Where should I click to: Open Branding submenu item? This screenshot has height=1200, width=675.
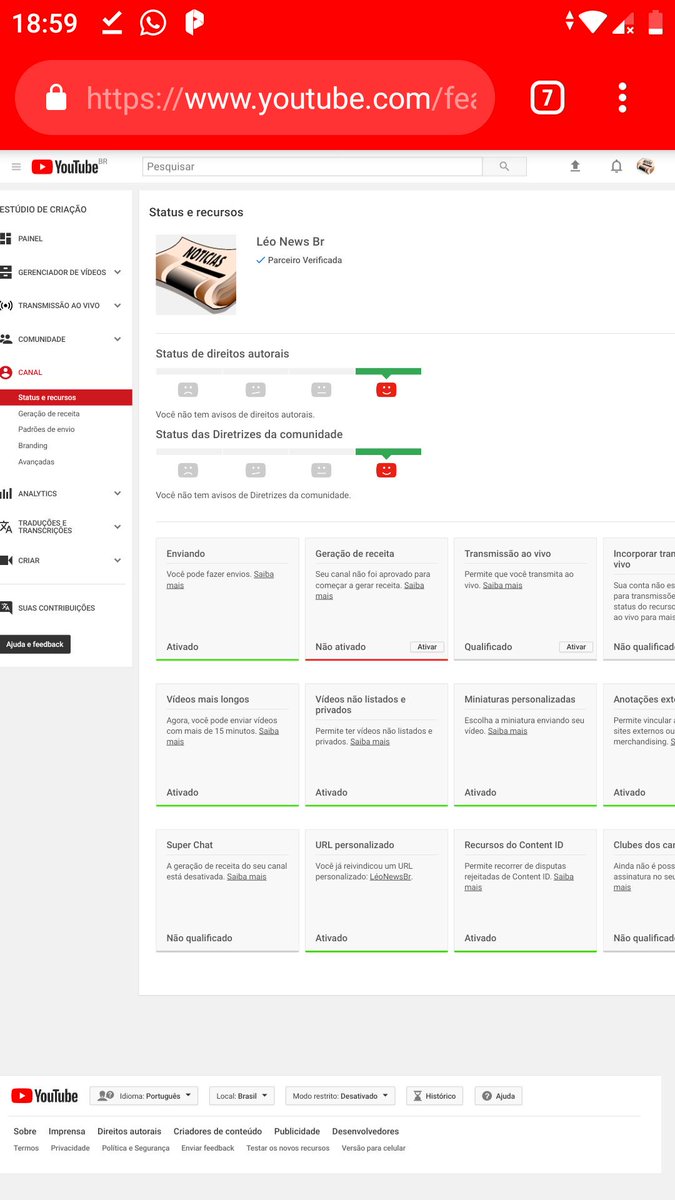(33, 446)
